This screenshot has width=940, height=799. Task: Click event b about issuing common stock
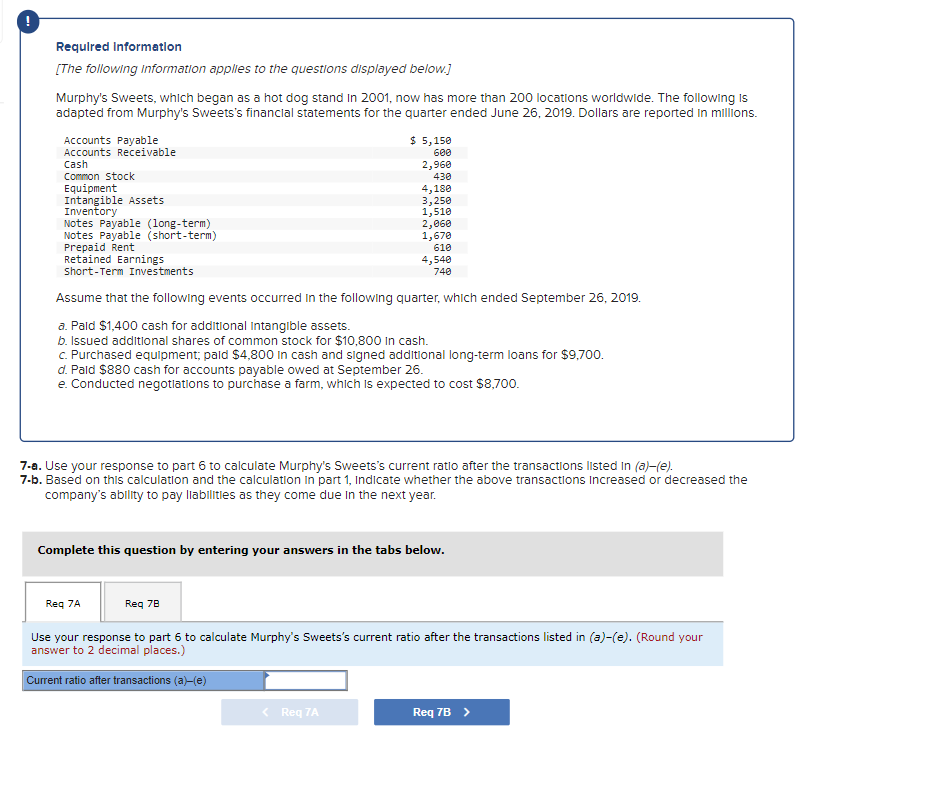coord(243,340)
